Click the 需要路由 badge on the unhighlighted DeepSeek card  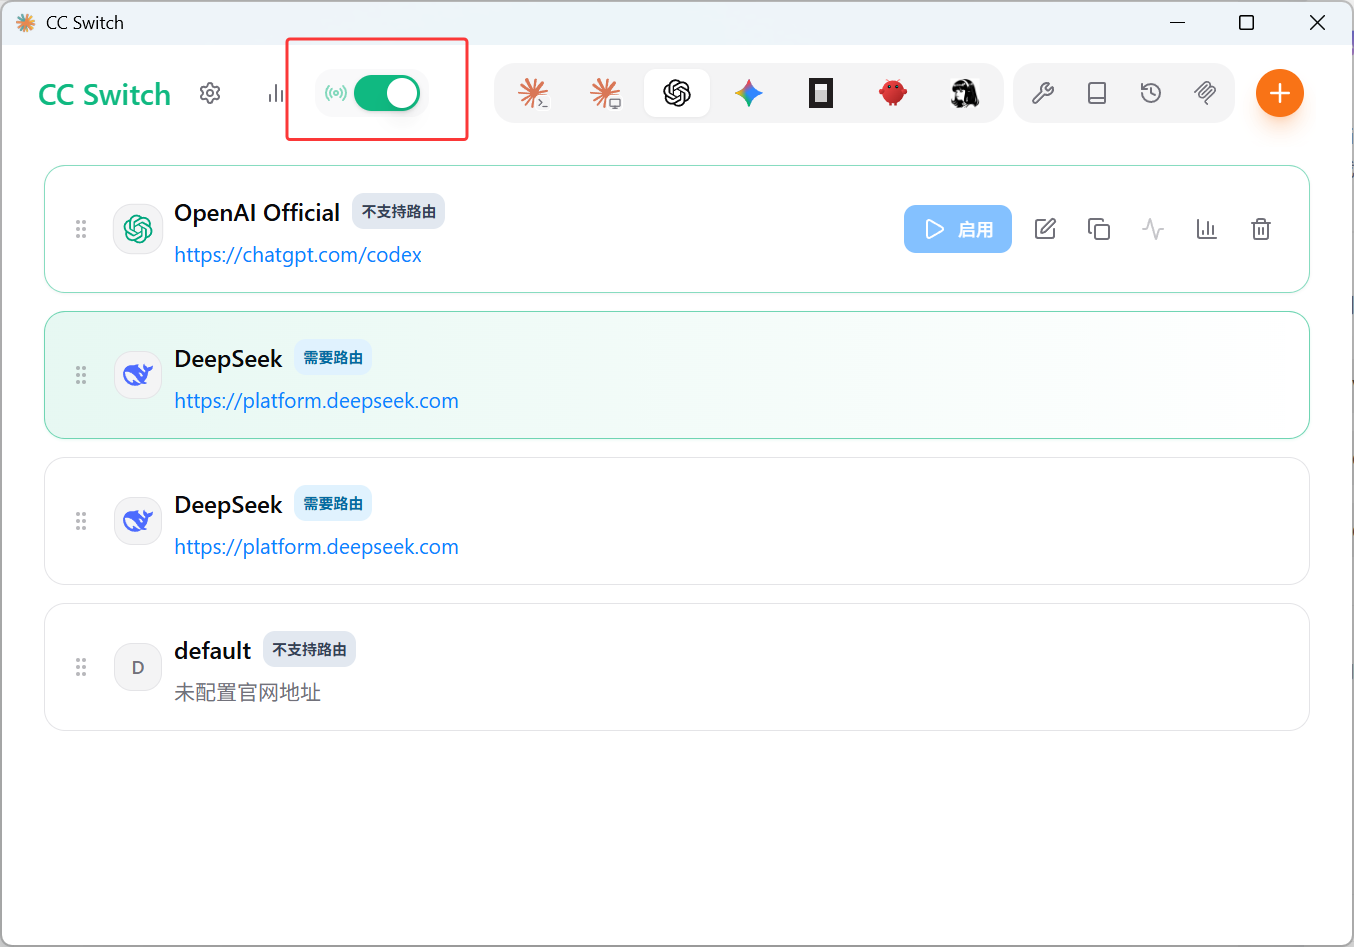[x=333, y=504]
